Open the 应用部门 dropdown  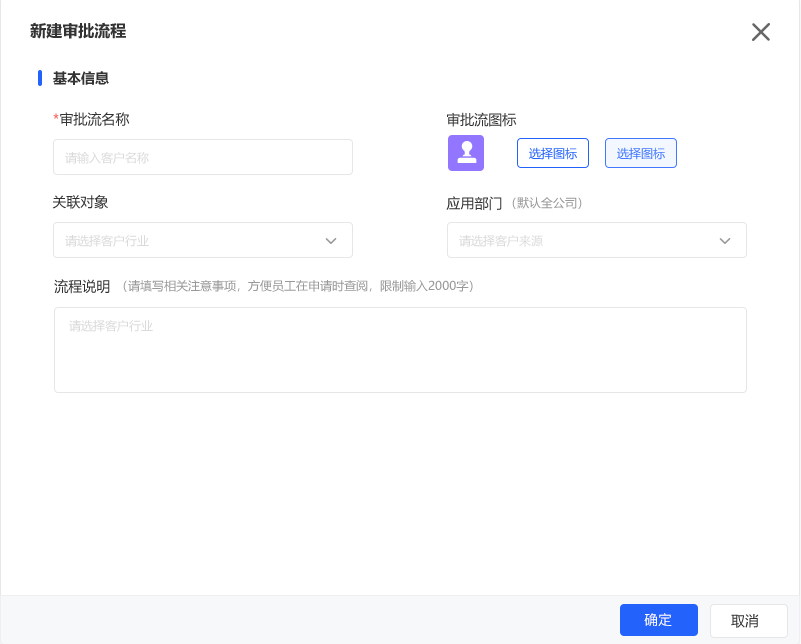pyautogui.click(x=597, y=240)
